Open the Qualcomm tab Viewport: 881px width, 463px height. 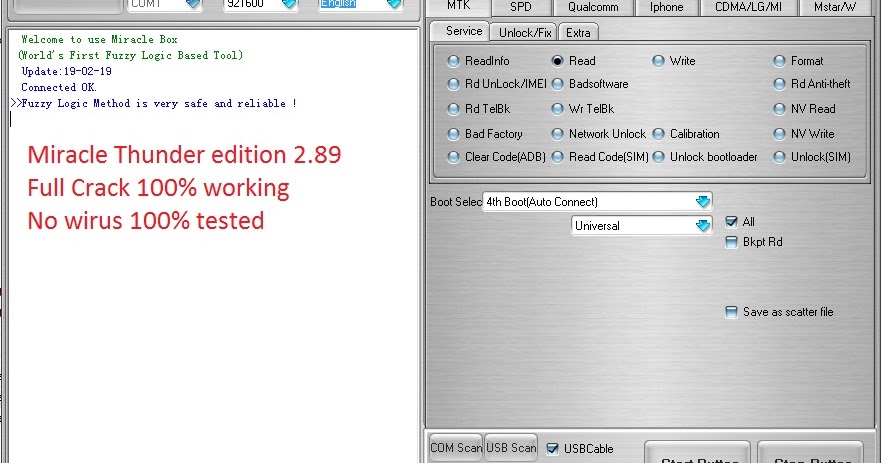click(593, 7)
